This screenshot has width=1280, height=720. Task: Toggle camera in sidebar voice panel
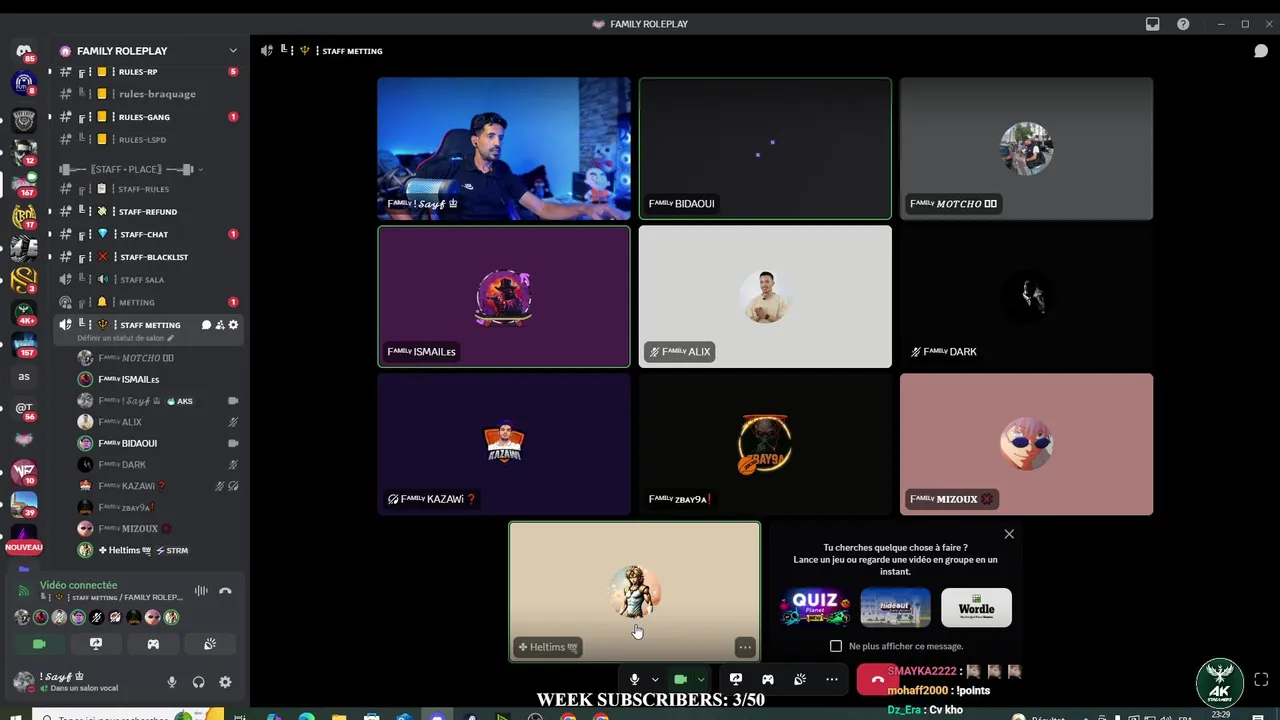click(x=39, y=644)
